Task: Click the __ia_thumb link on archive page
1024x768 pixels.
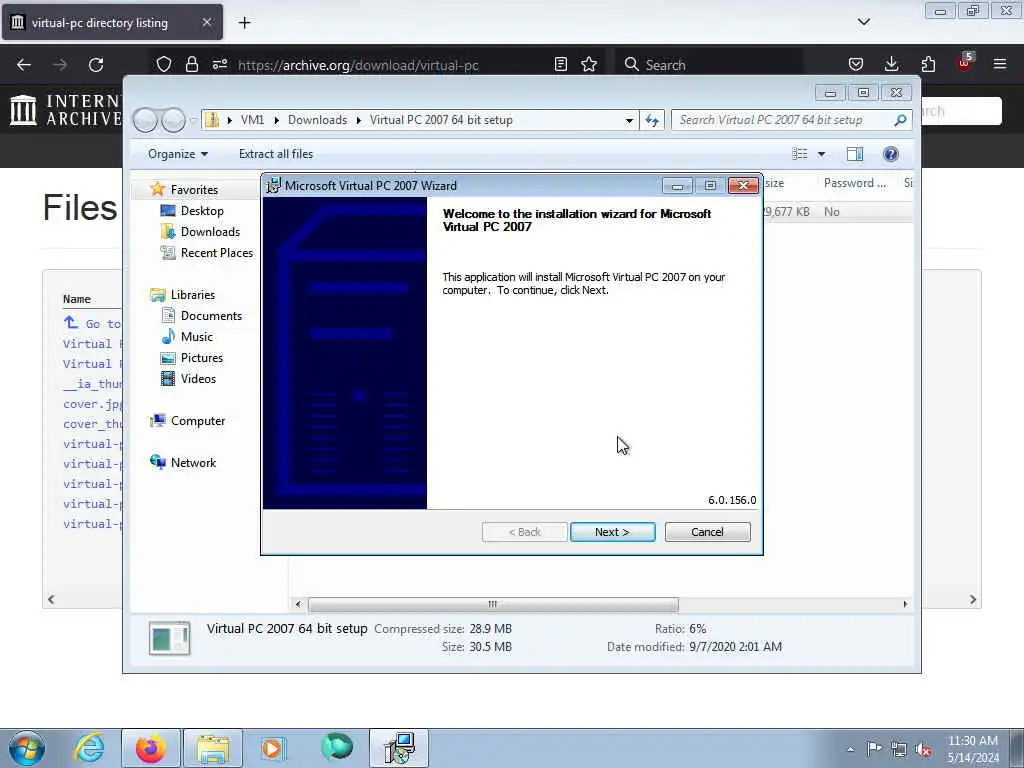Action: (x=92, y=384)
